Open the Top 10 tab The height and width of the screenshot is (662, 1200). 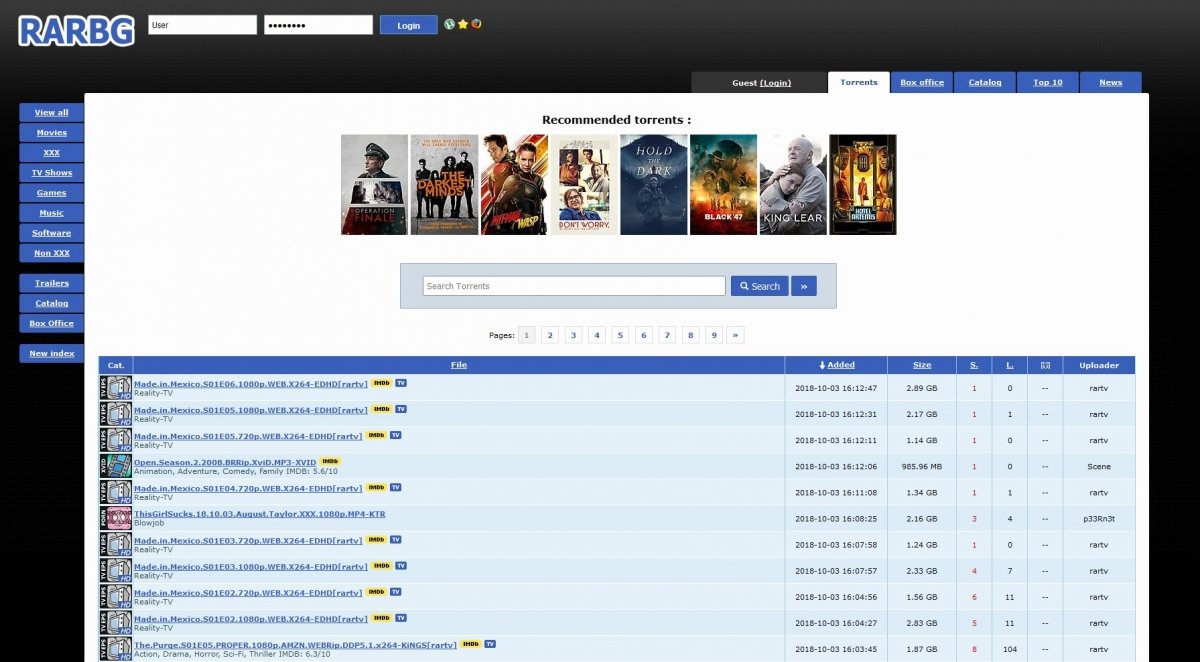click(1048, 83)
